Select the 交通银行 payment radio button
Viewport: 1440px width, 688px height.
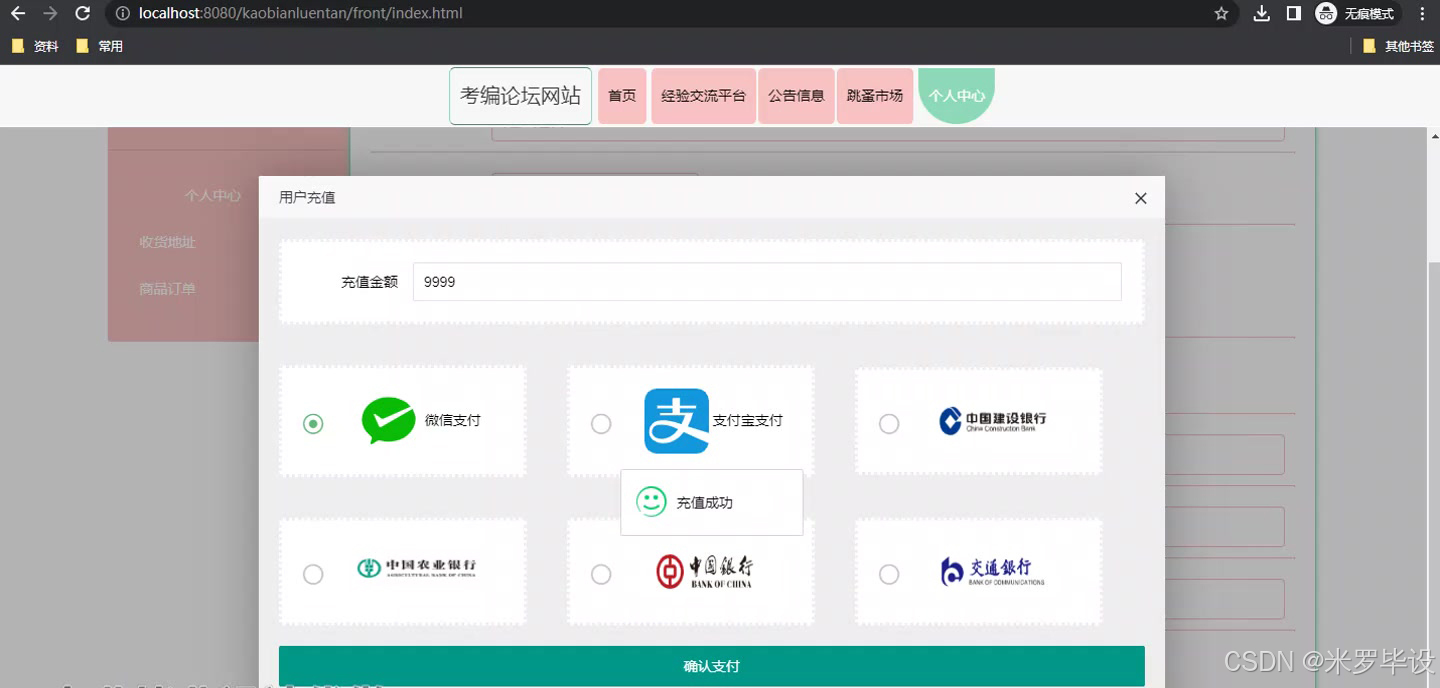coord(889,574)
